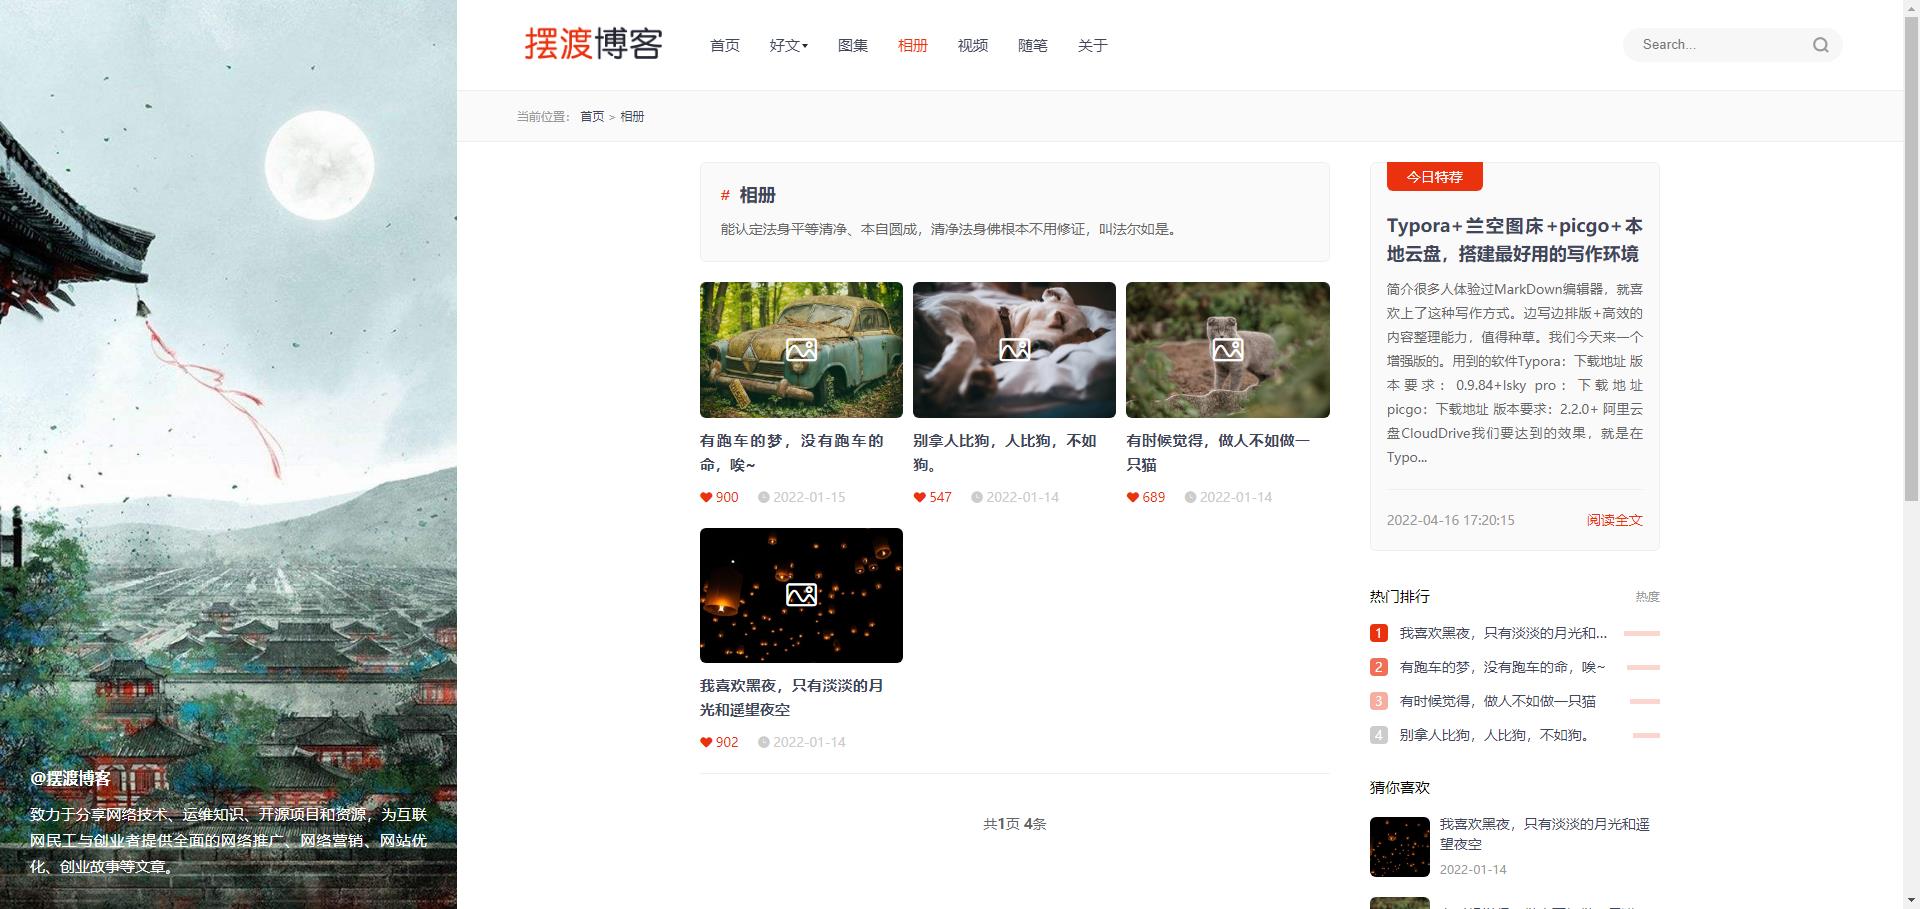Open post 有跑车的梦，没有跑车的命 title
Image resolution: width=1920 pixels, height=909 pixels.
coord(791,453)
